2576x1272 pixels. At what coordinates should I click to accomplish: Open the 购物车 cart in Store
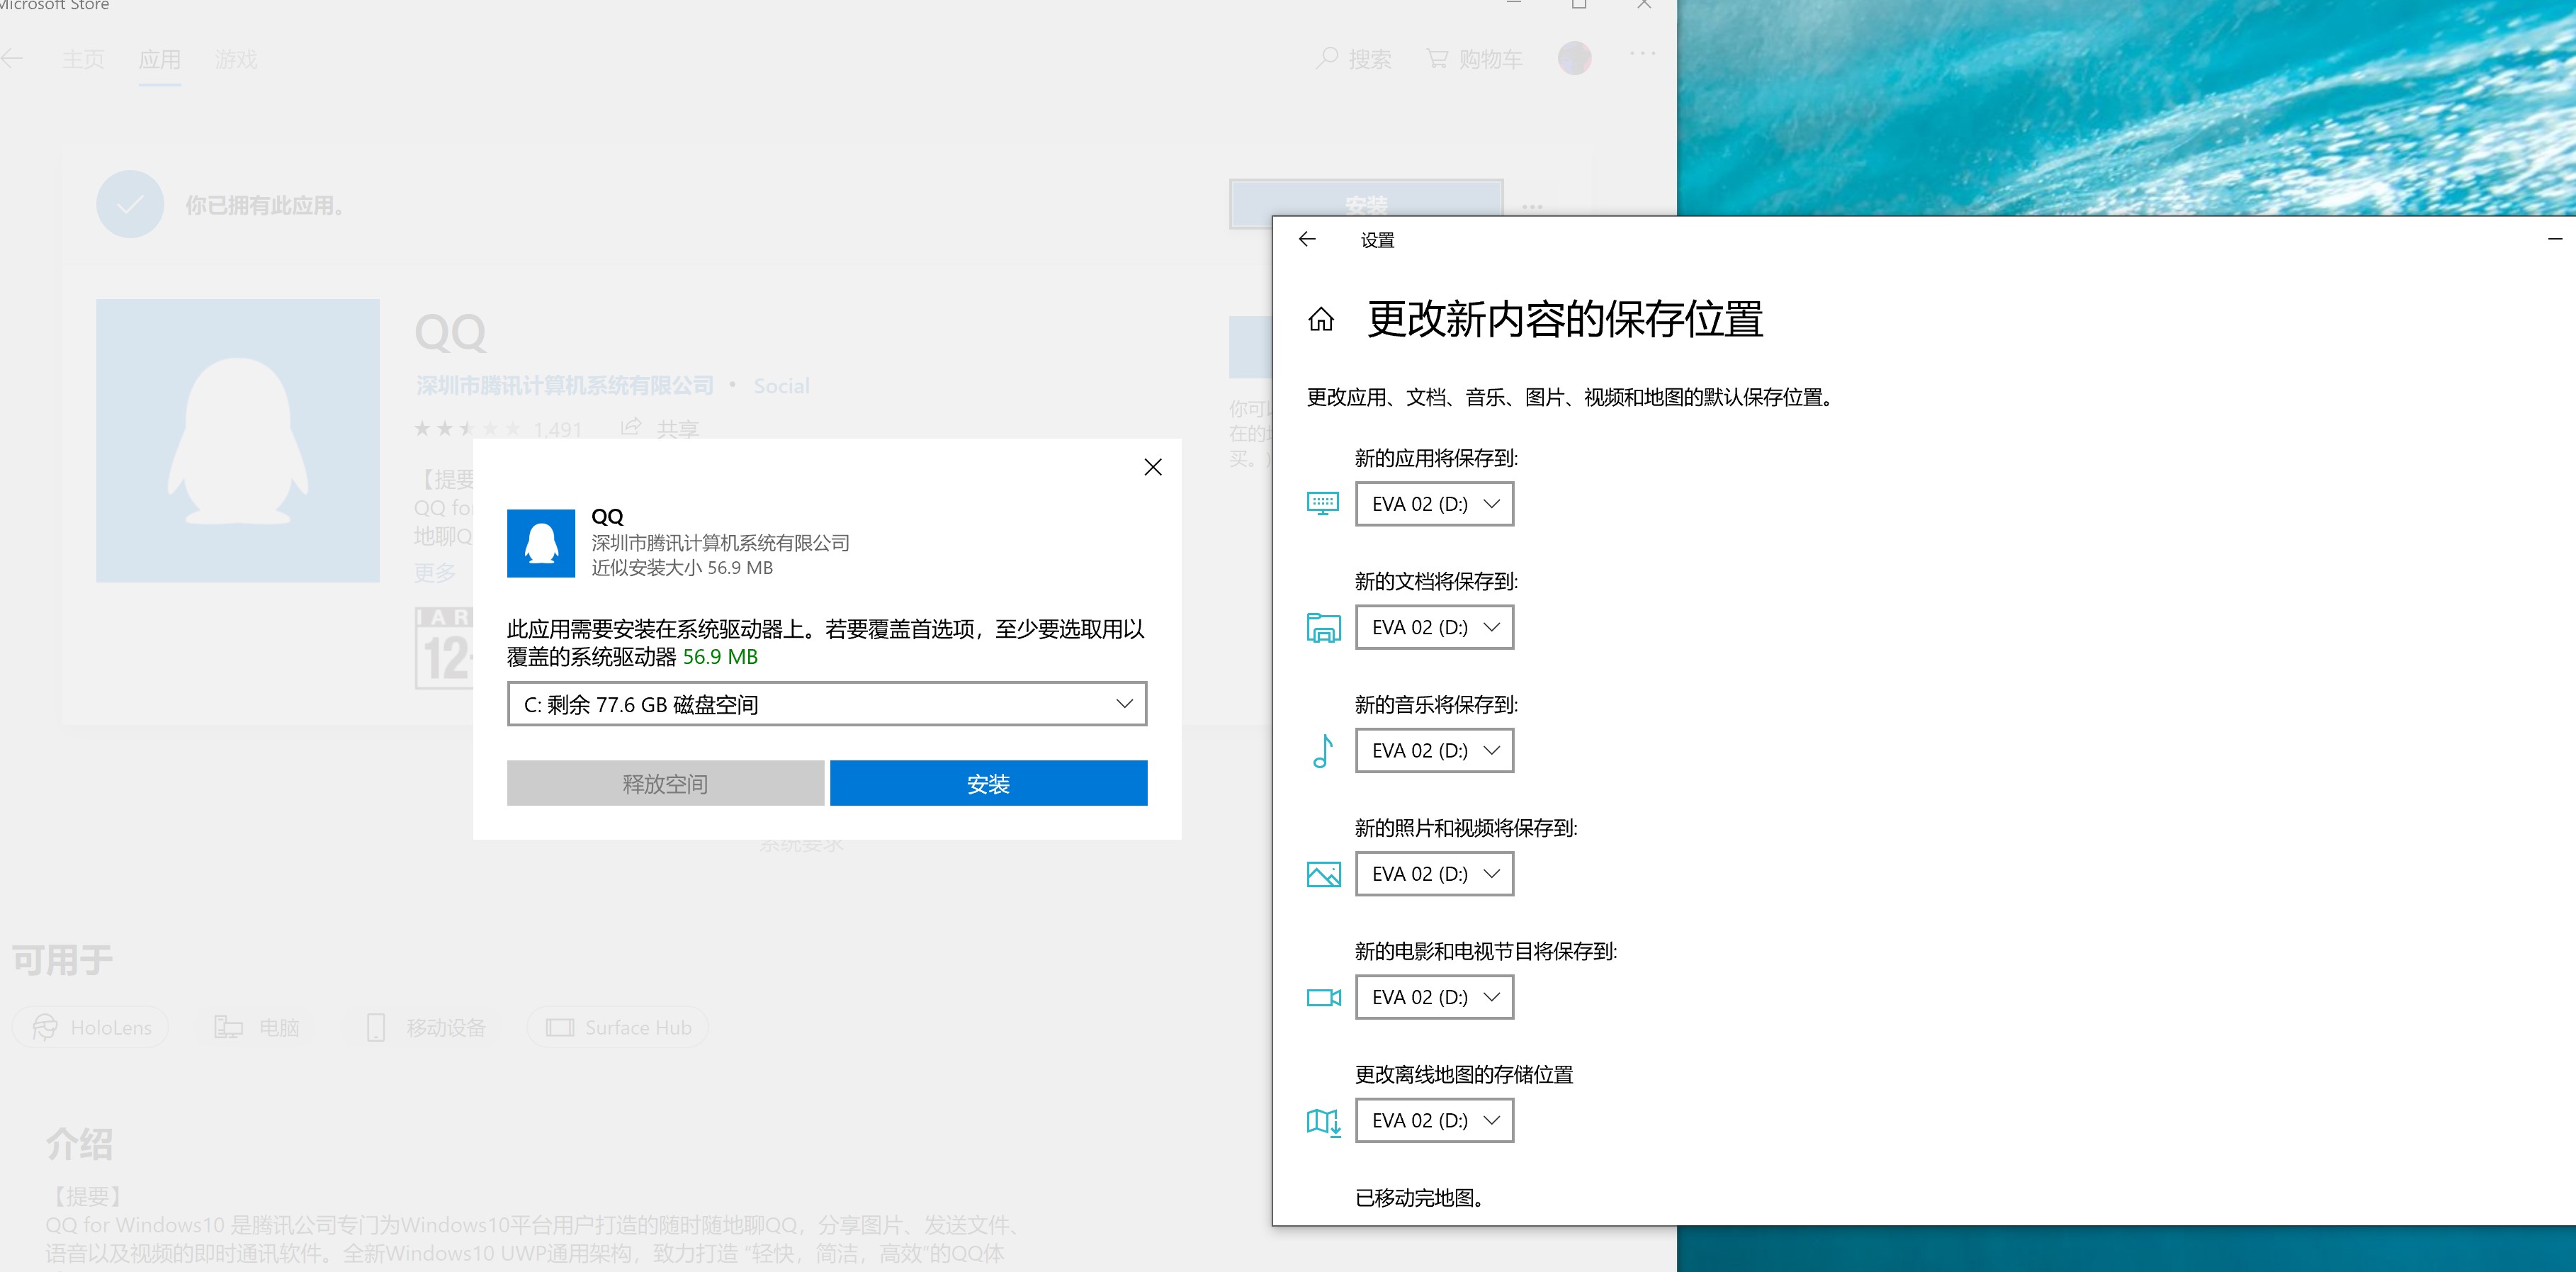click(x=1474, y=59)
